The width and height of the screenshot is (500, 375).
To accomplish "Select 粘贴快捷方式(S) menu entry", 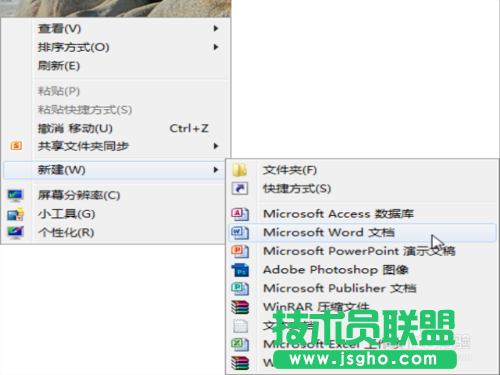I will click(116, 110).
